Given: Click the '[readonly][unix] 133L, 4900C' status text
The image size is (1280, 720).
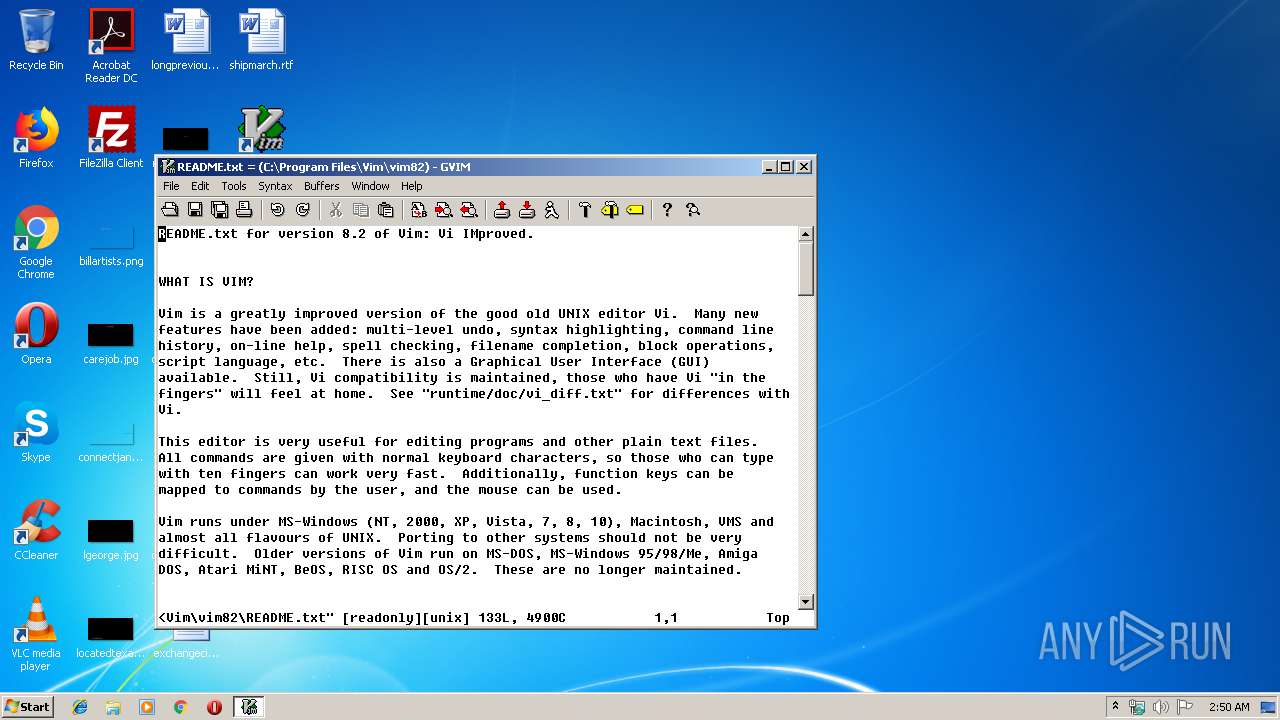Looking at the screenshot, I should (454, 618).
